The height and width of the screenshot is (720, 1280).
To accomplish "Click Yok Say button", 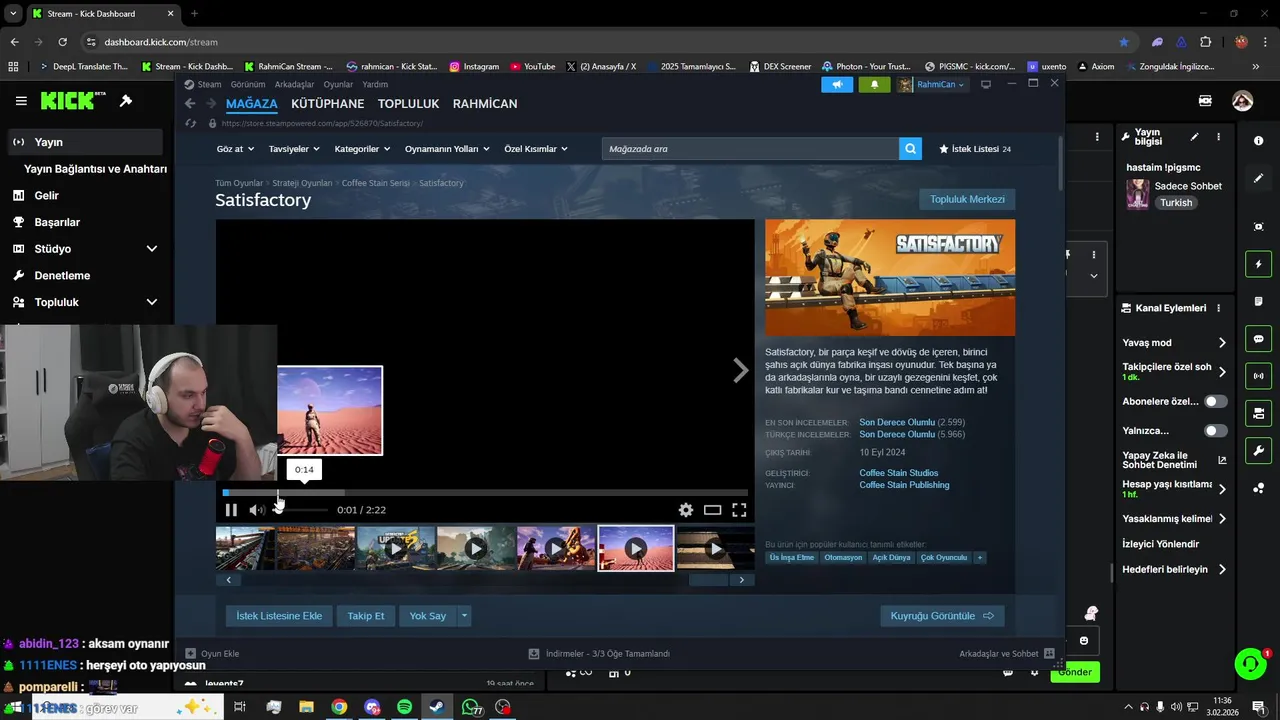I will click(x=428, y=616).
